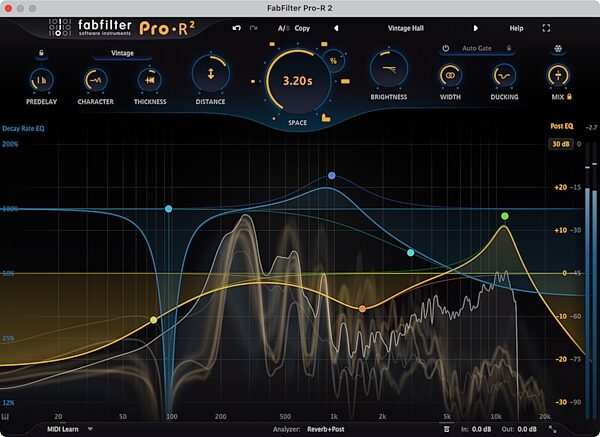Open the Vintage Hall preset menu

click(406, 28)
